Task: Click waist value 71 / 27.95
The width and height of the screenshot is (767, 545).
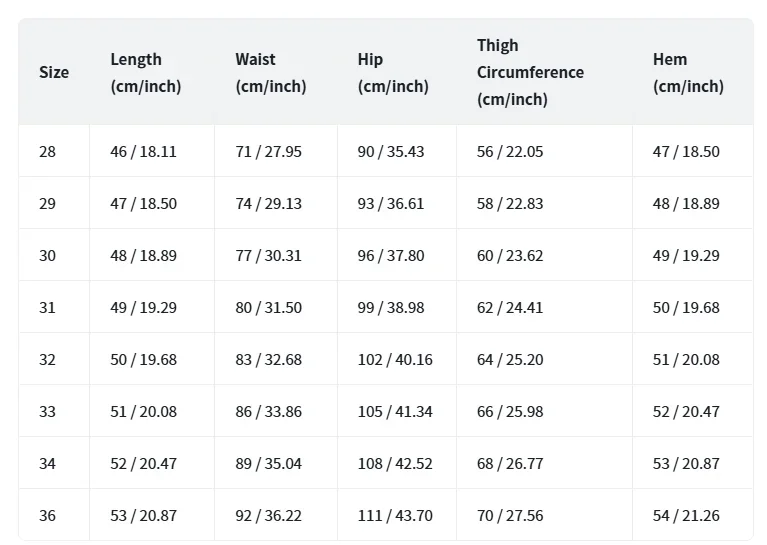Action: pos(268,152)
